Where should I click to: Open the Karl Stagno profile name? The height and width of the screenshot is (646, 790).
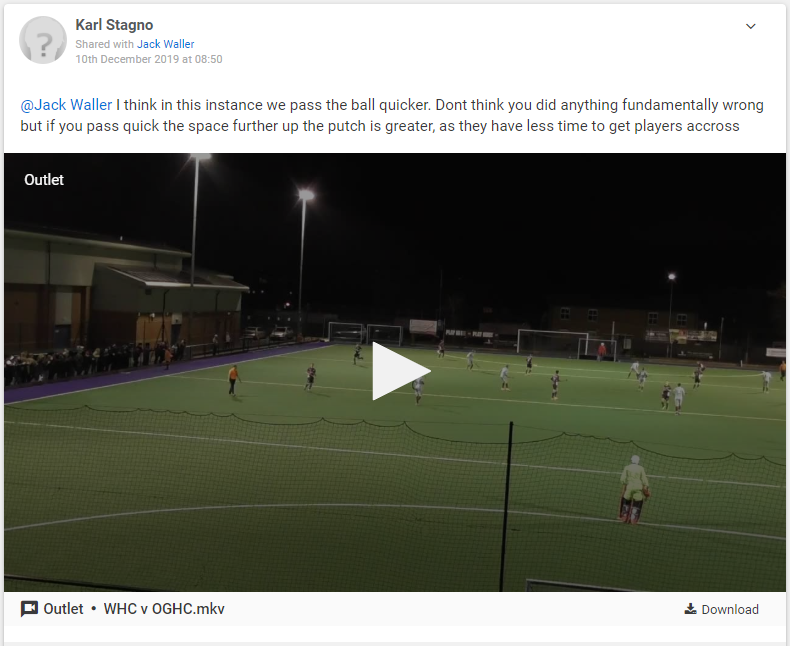click(114, 25)
